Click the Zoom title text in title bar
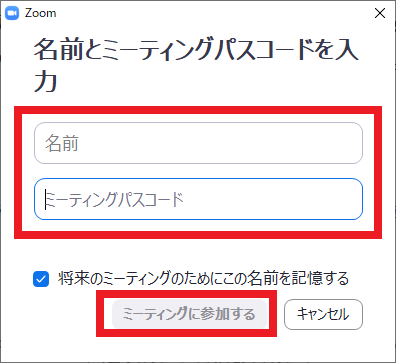 tap(40, 13)
